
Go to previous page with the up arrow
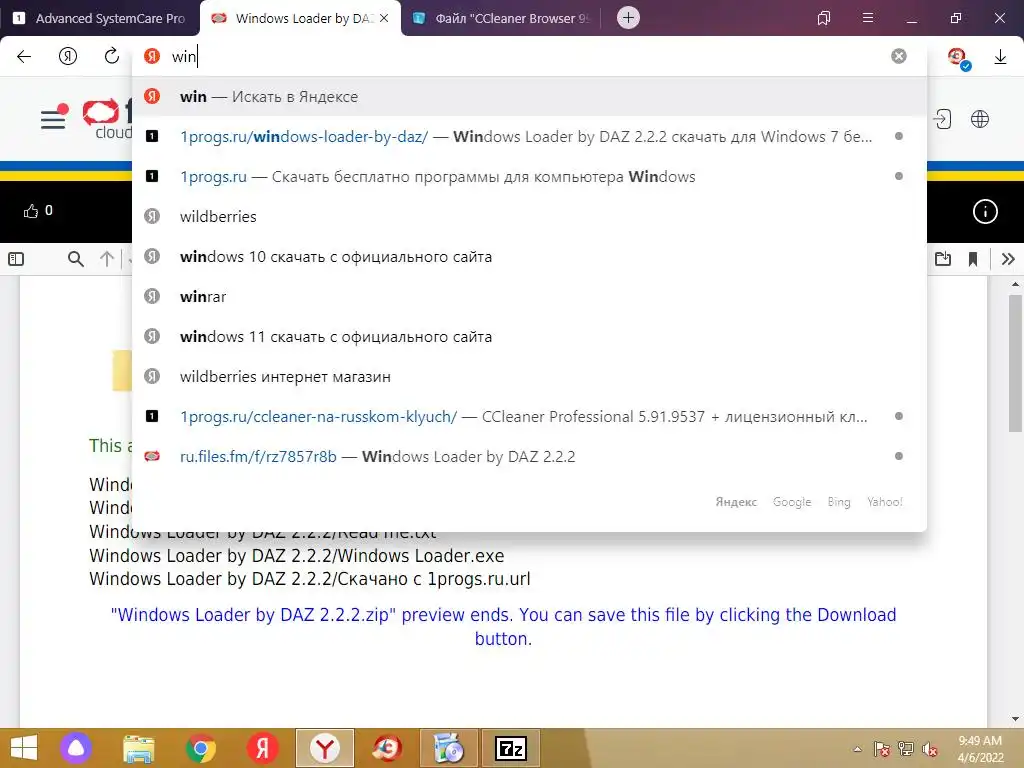[x=107, y=259]
